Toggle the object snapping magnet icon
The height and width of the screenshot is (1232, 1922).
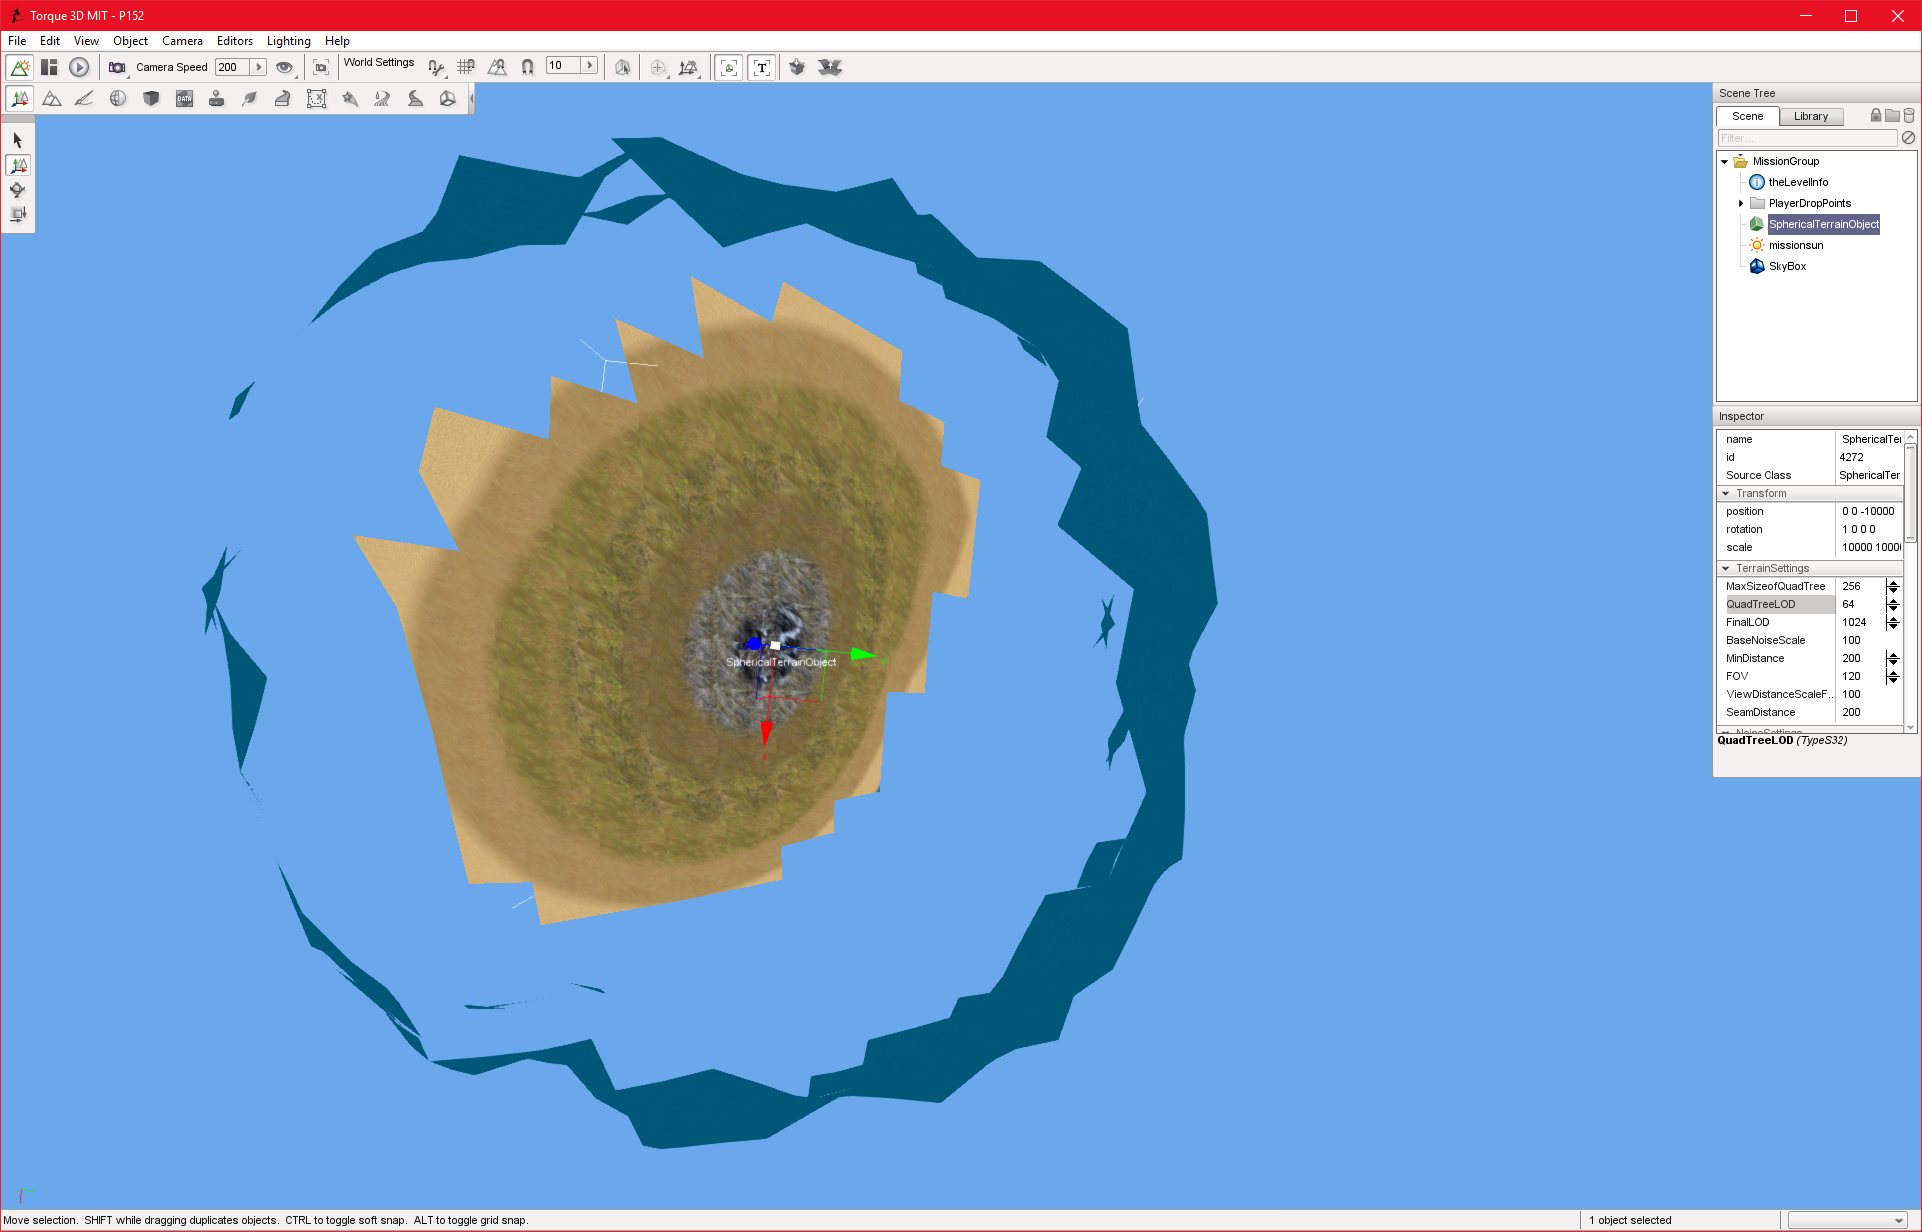coord(527,67)
